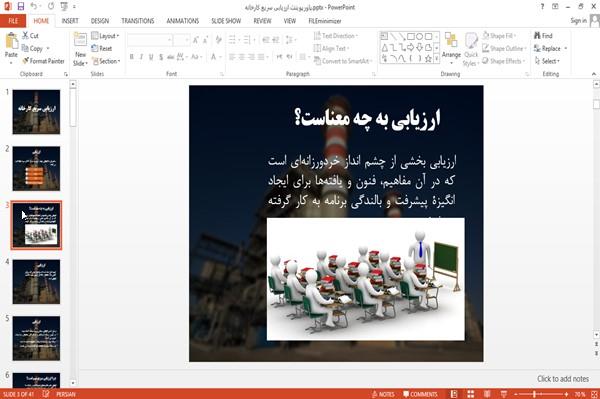Switch to the DESIGN tab
The width and height of the screenshot is (600, 399).
tap(100, 21)
